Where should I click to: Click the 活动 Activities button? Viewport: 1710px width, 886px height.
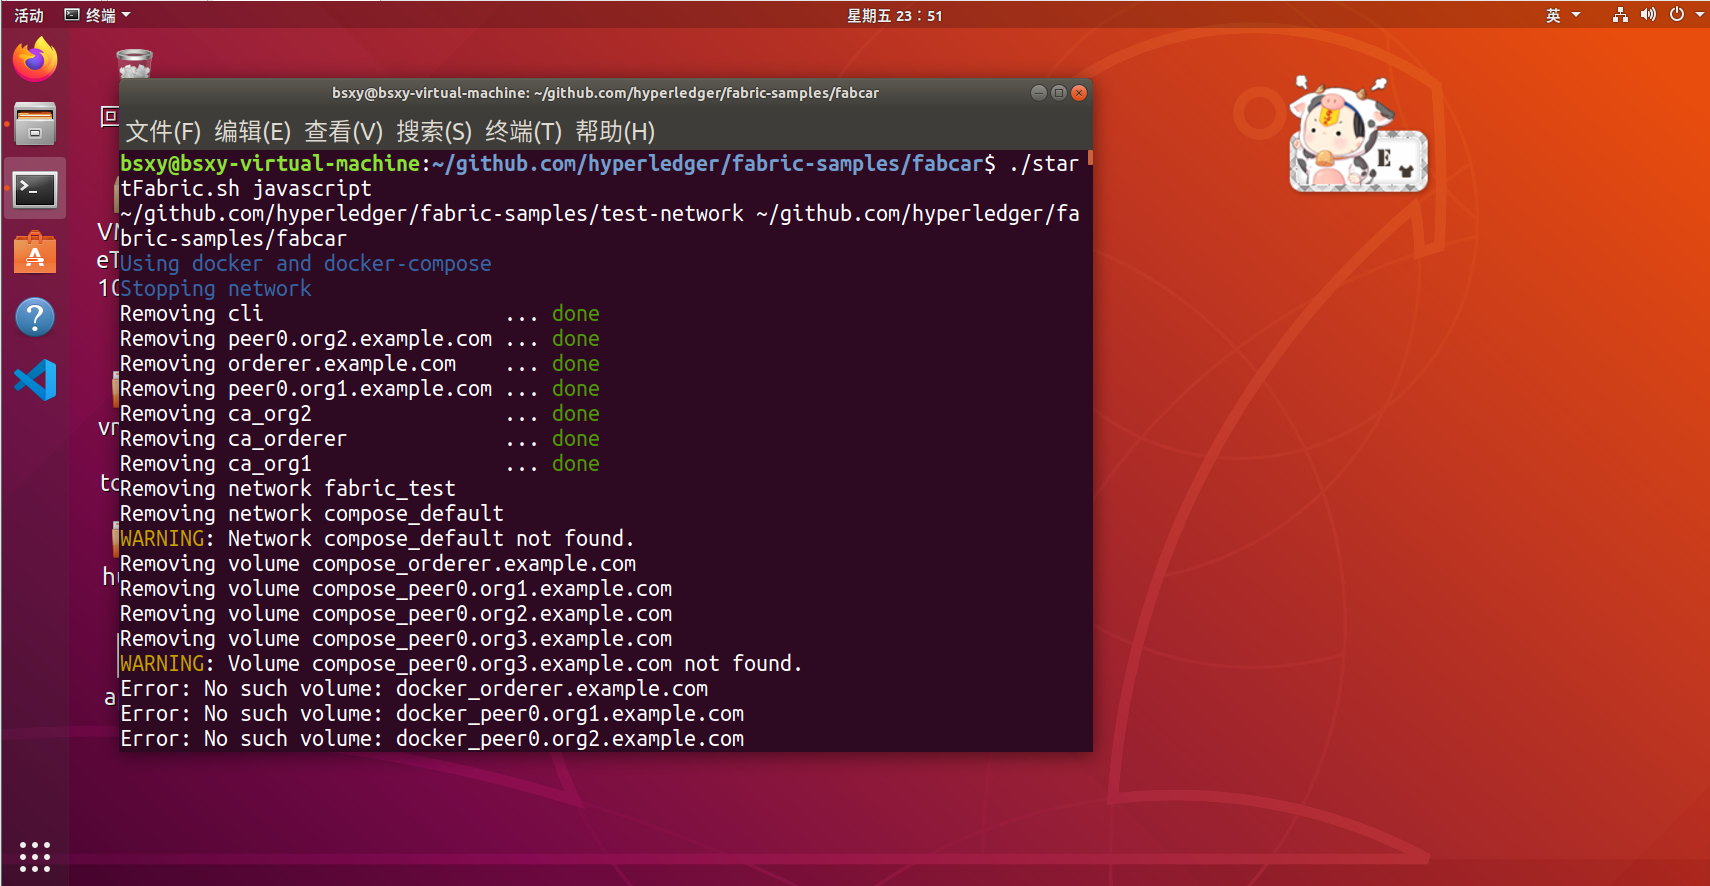[29, 15]
